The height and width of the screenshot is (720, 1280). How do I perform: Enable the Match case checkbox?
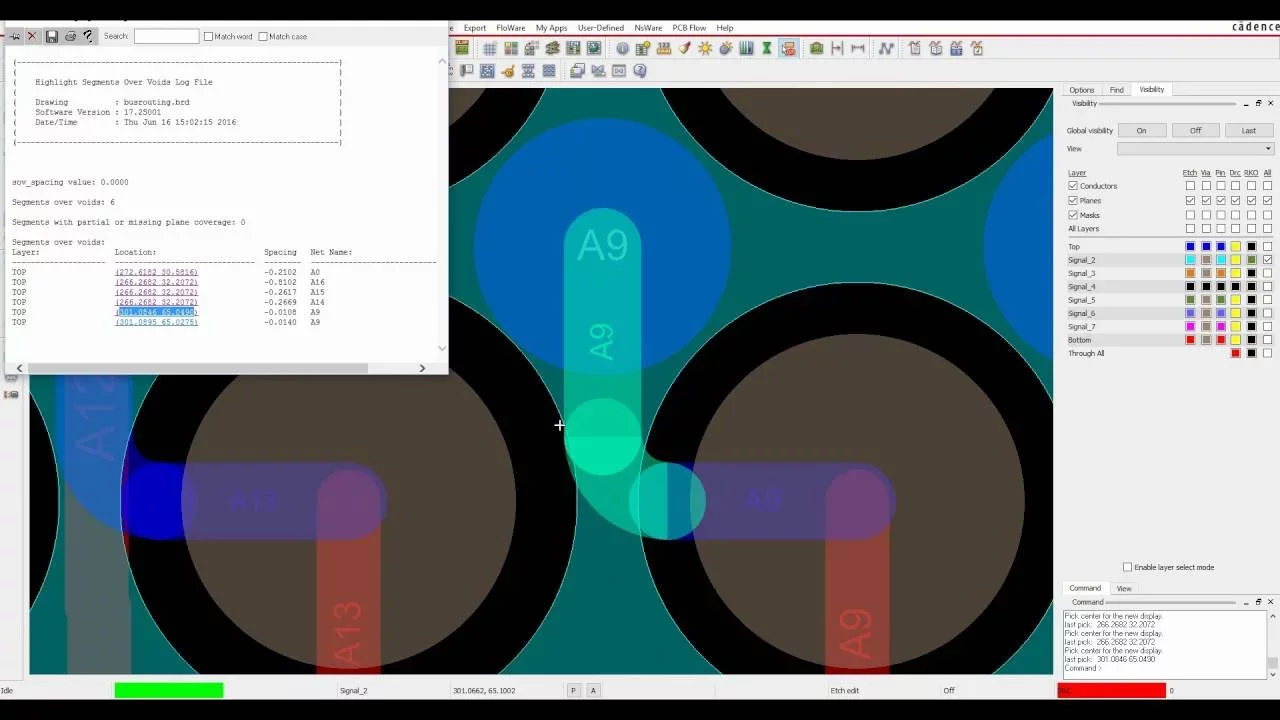(x=263, y=36)
